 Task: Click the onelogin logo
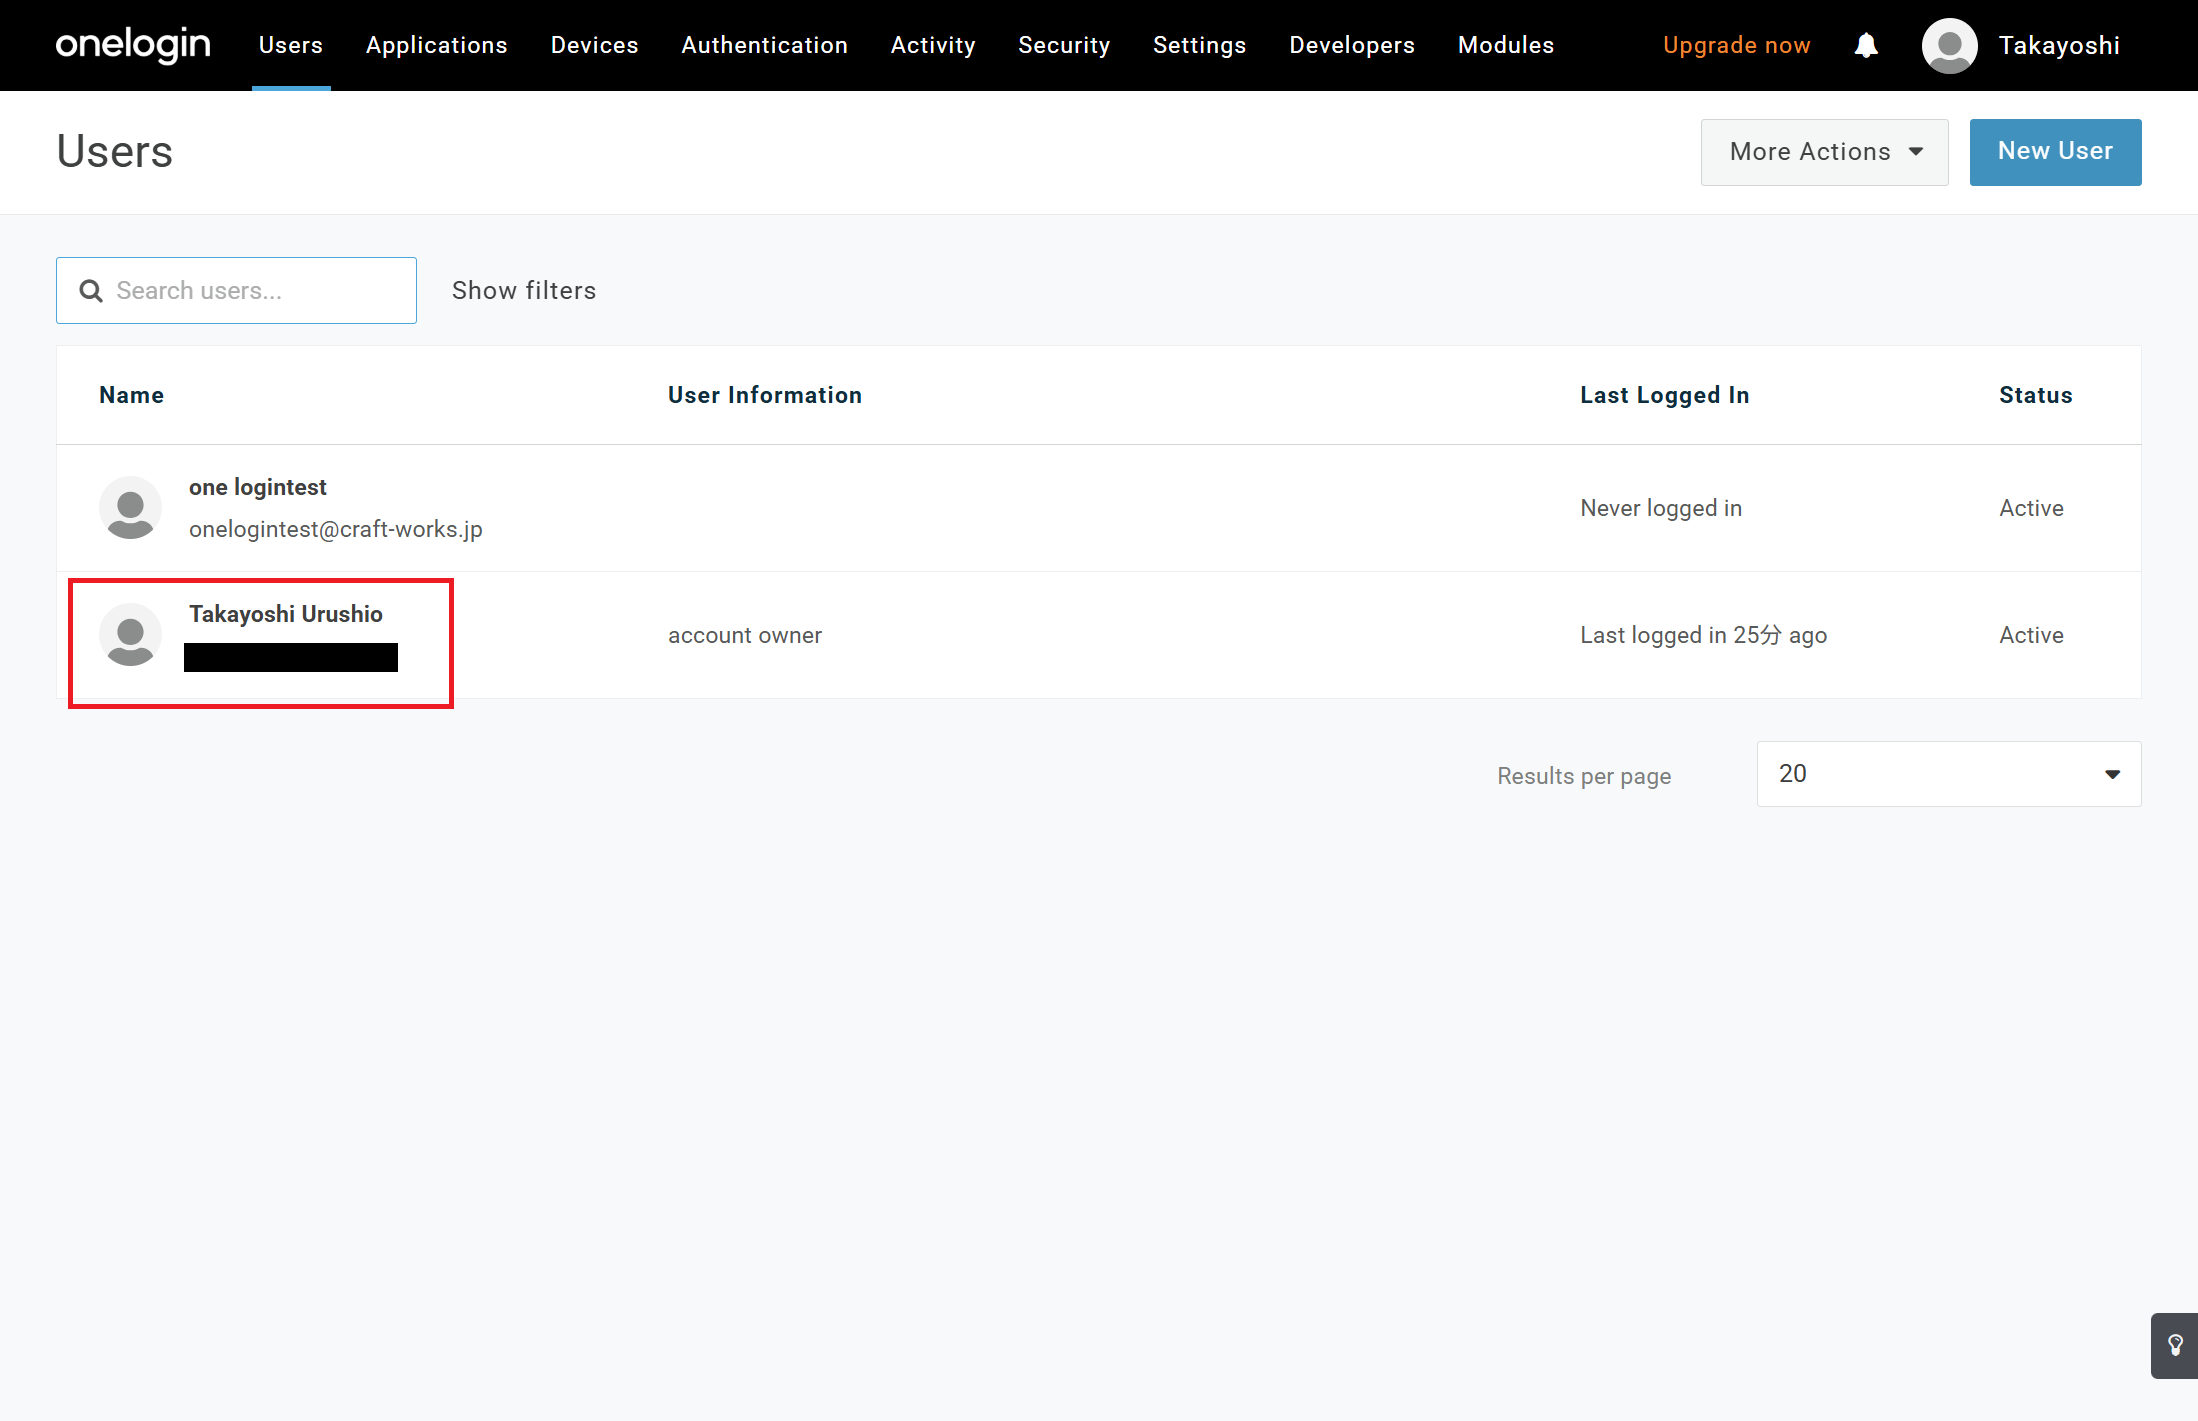click(x=133, y=45)
